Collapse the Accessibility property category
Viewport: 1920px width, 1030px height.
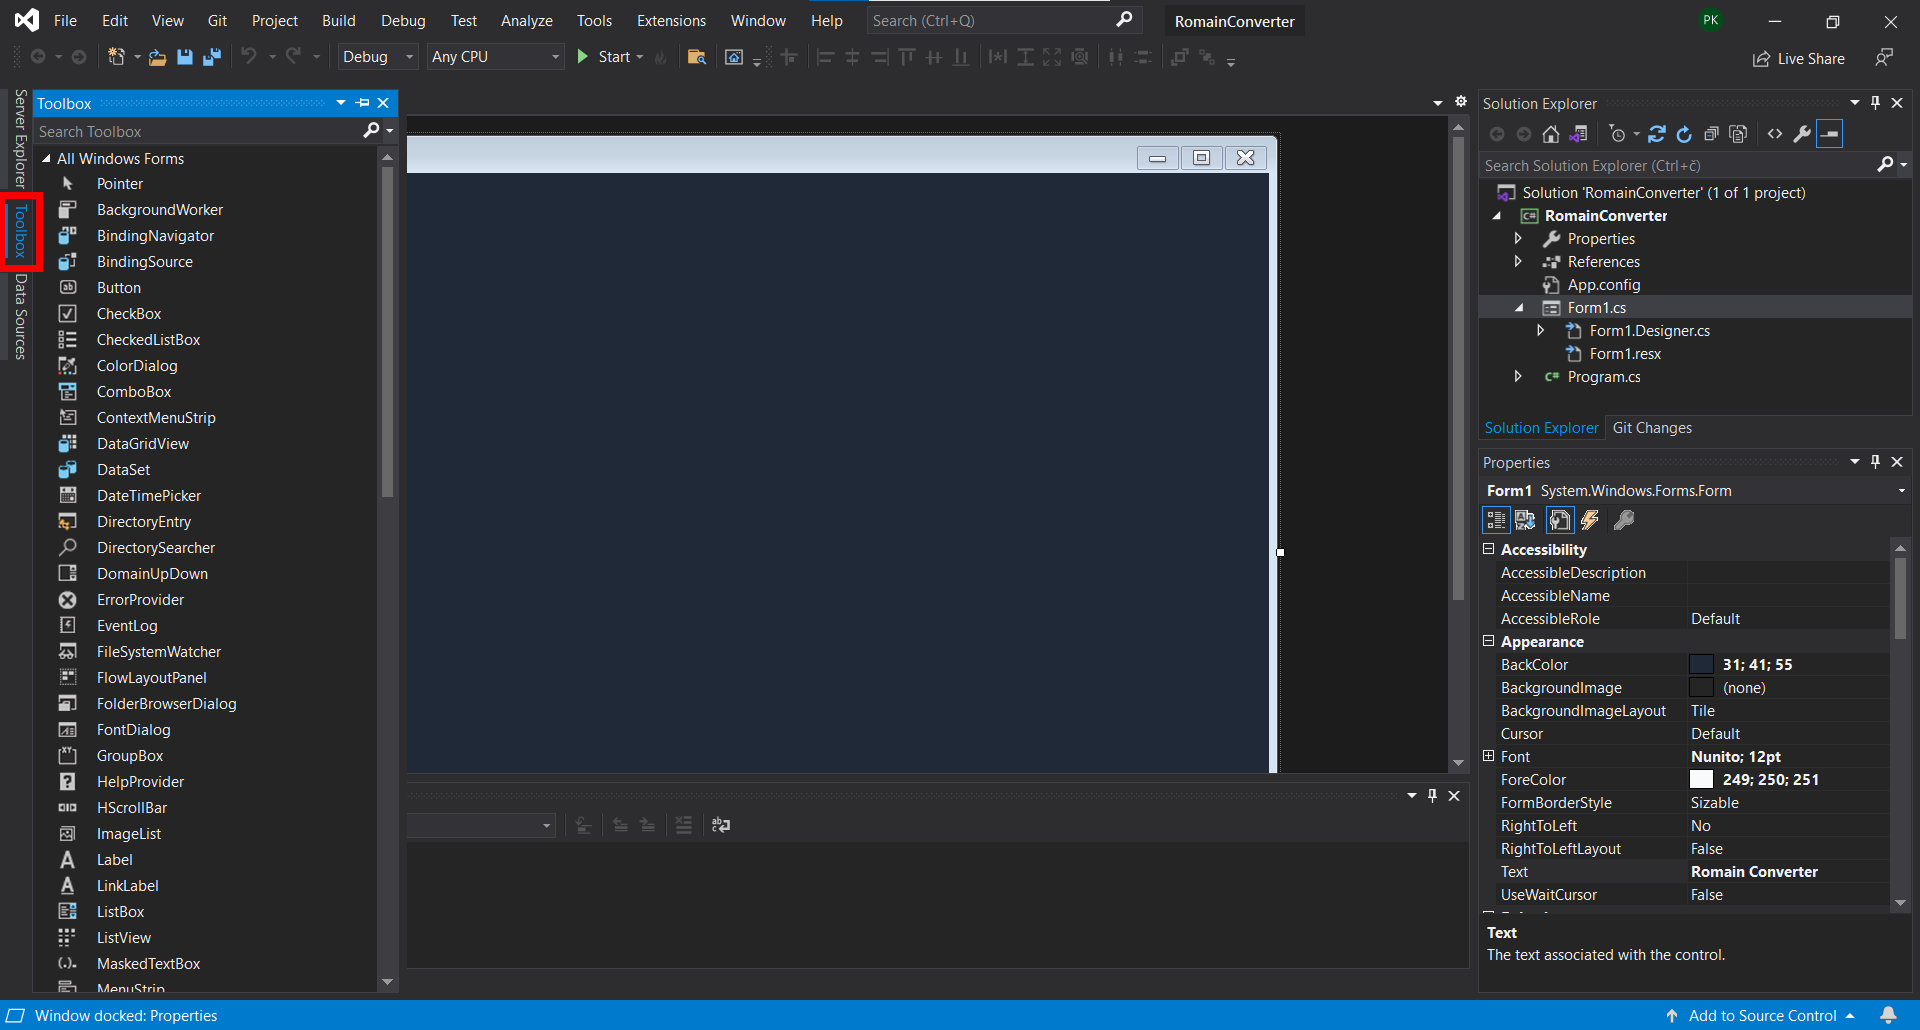[1488, 549]
